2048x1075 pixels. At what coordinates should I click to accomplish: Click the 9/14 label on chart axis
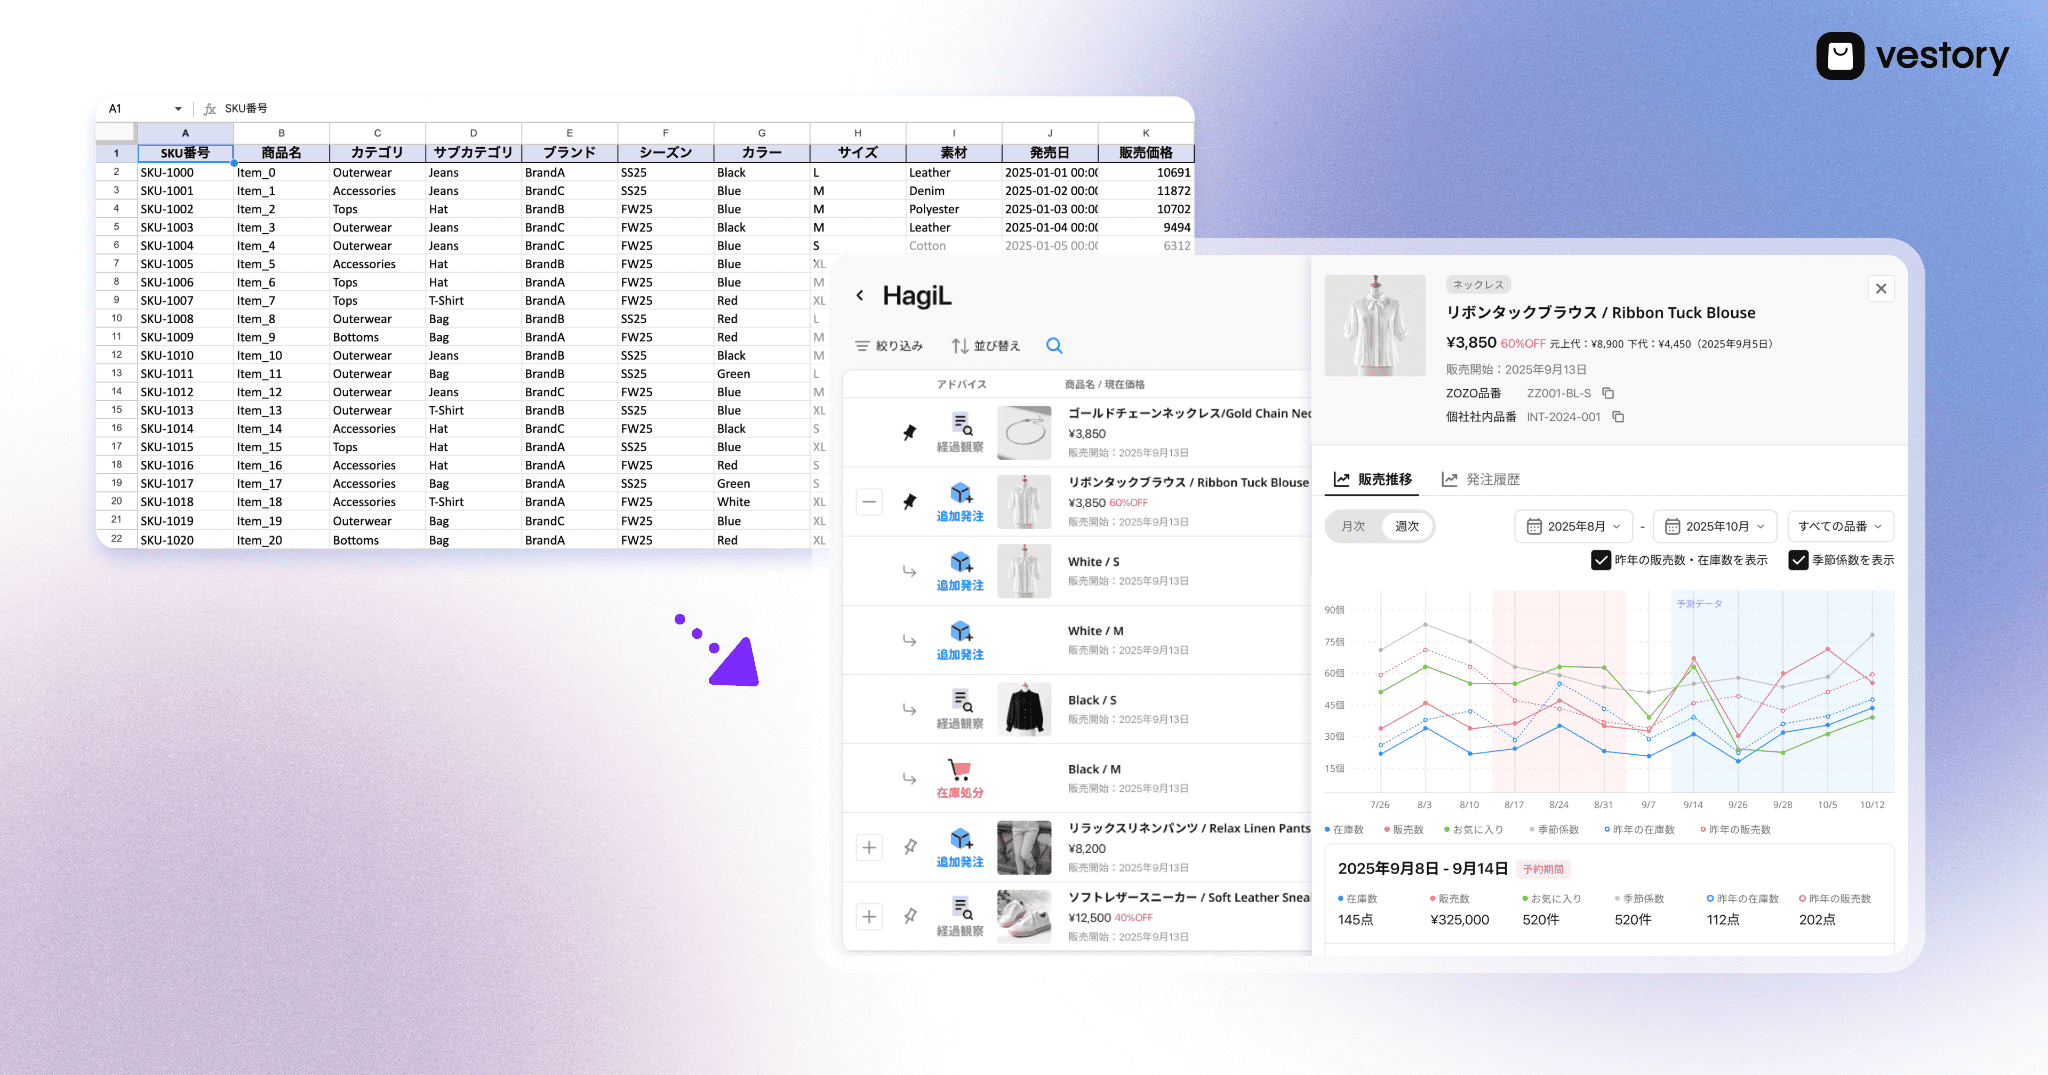[1693, 805]
